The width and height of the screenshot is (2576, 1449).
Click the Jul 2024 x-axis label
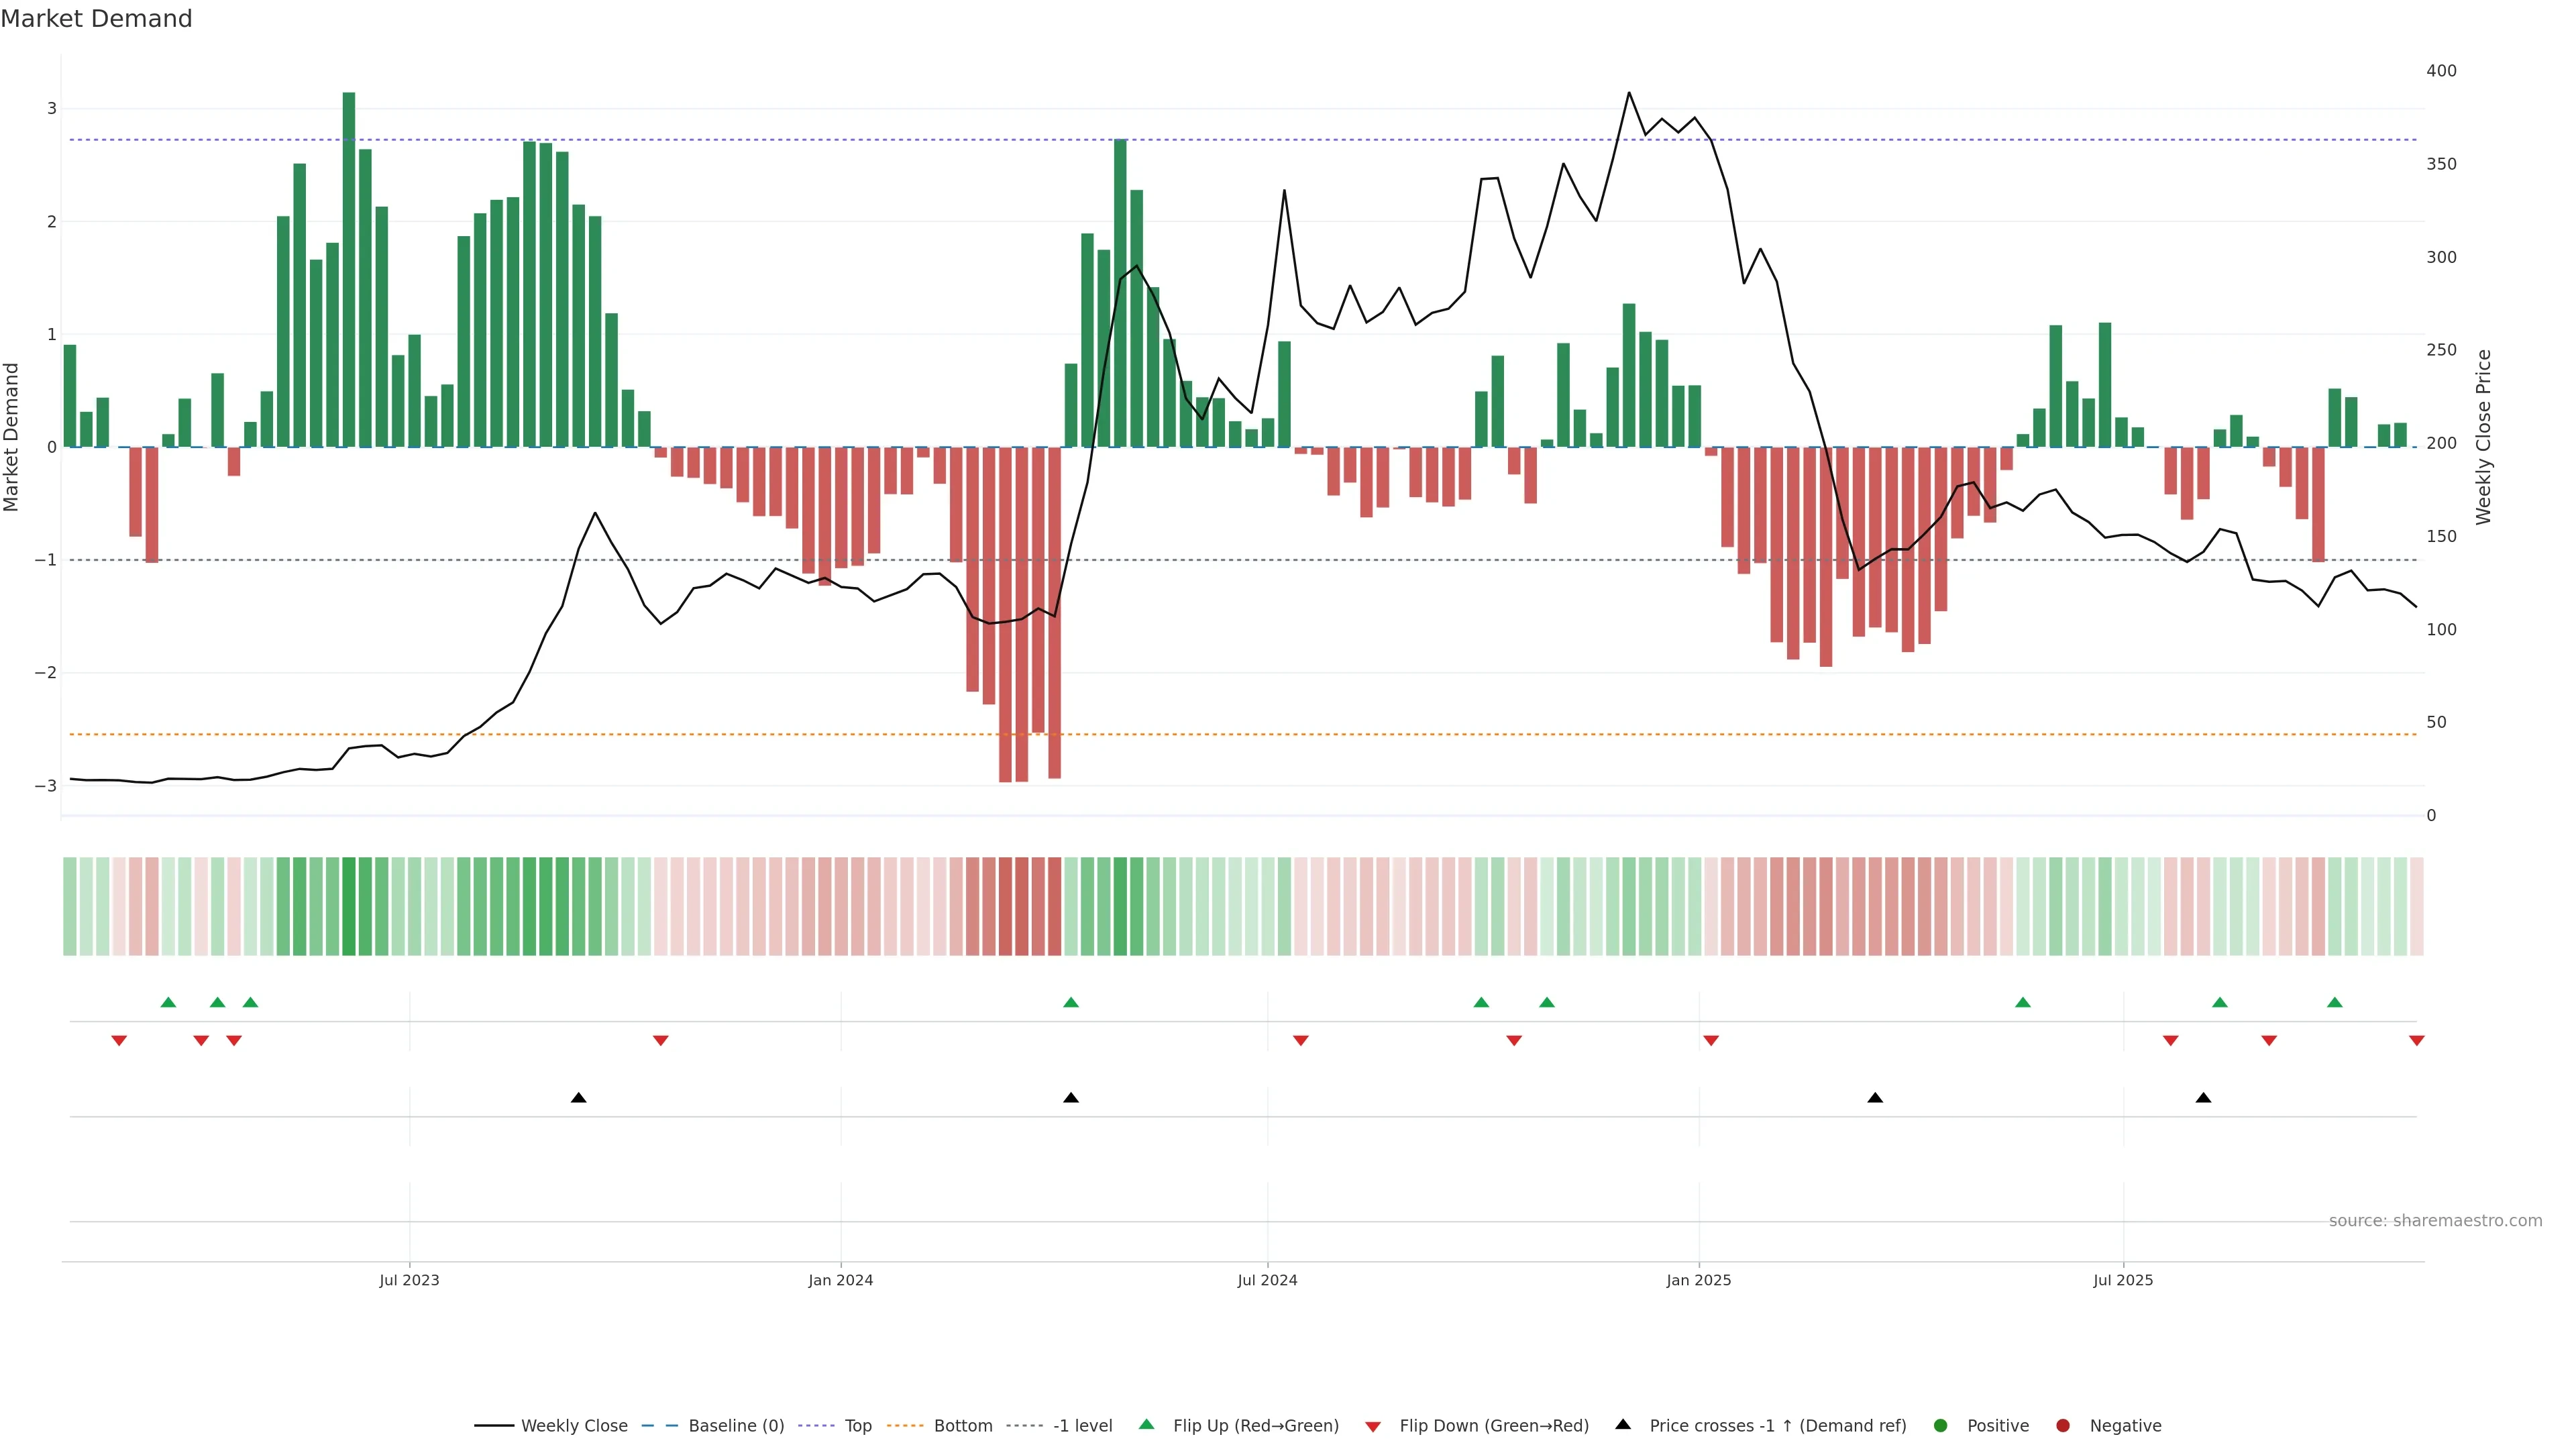click(1267, 1280)
